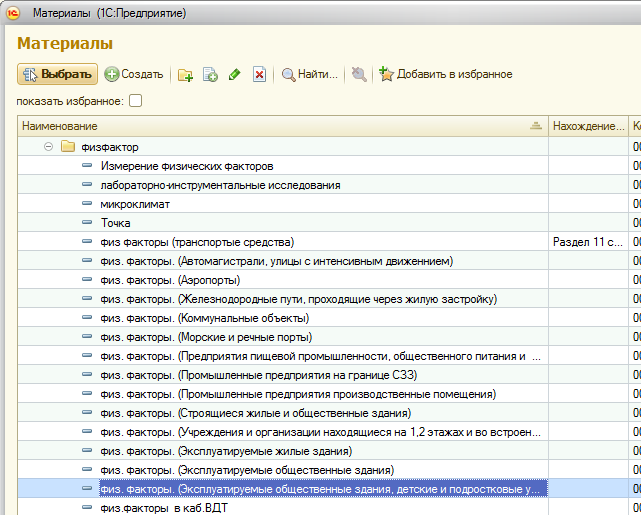
Task: Select физ. факторы (Морские и речные порты)
Action: (x=206, y=337)
